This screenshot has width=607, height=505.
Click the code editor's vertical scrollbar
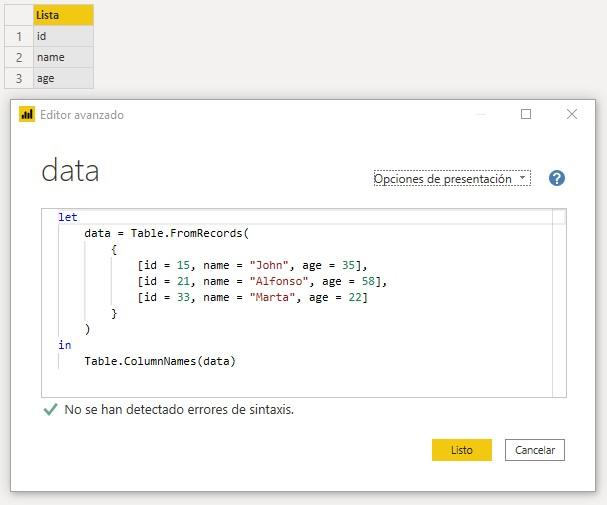[559, 300]
